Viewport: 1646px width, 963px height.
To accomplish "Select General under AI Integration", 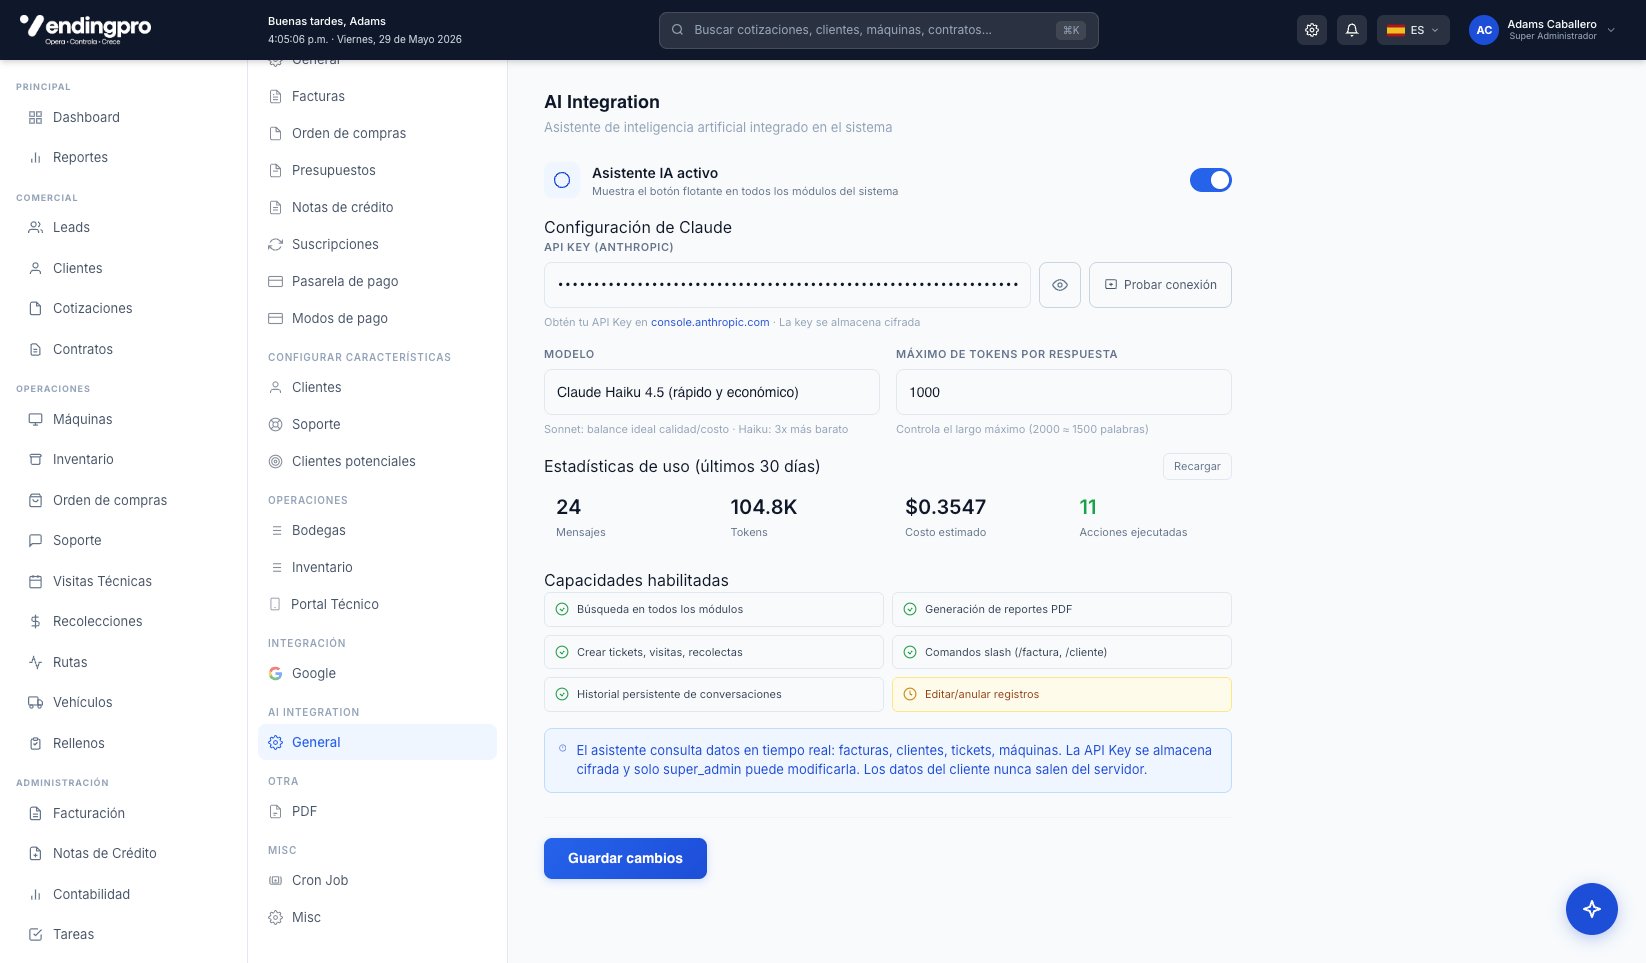I will click(x=377, y=742).
